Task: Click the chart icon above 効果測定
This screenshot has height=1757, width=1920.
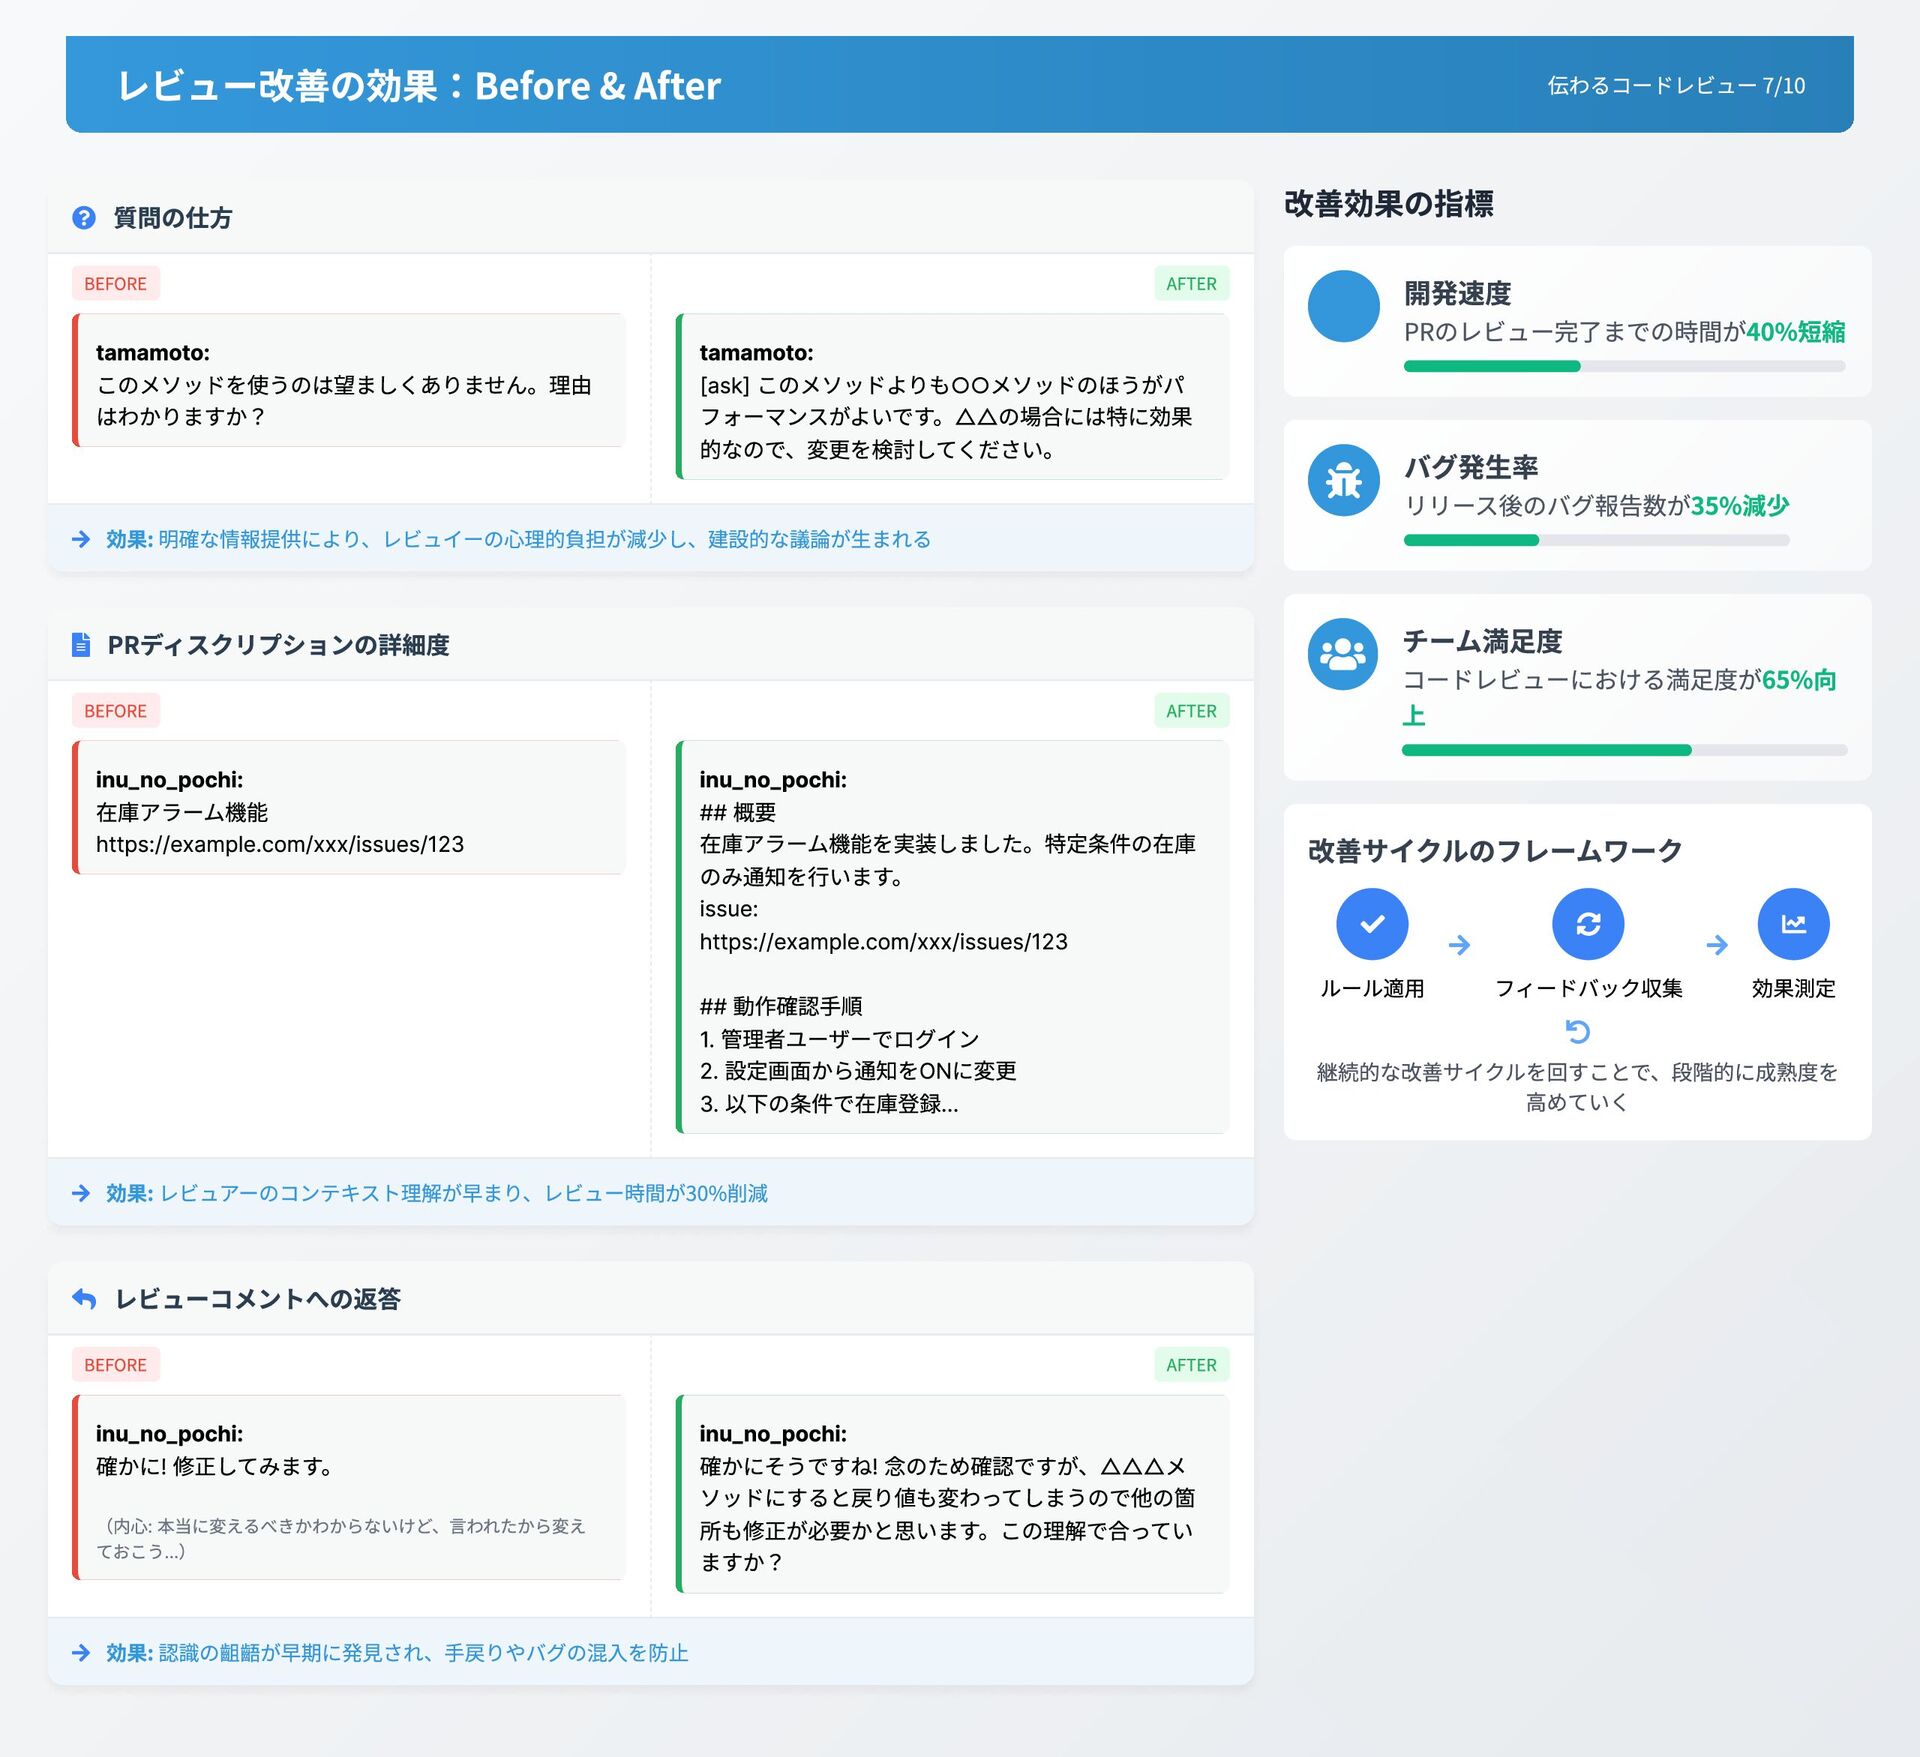Action: click(x=1793, y=924)
